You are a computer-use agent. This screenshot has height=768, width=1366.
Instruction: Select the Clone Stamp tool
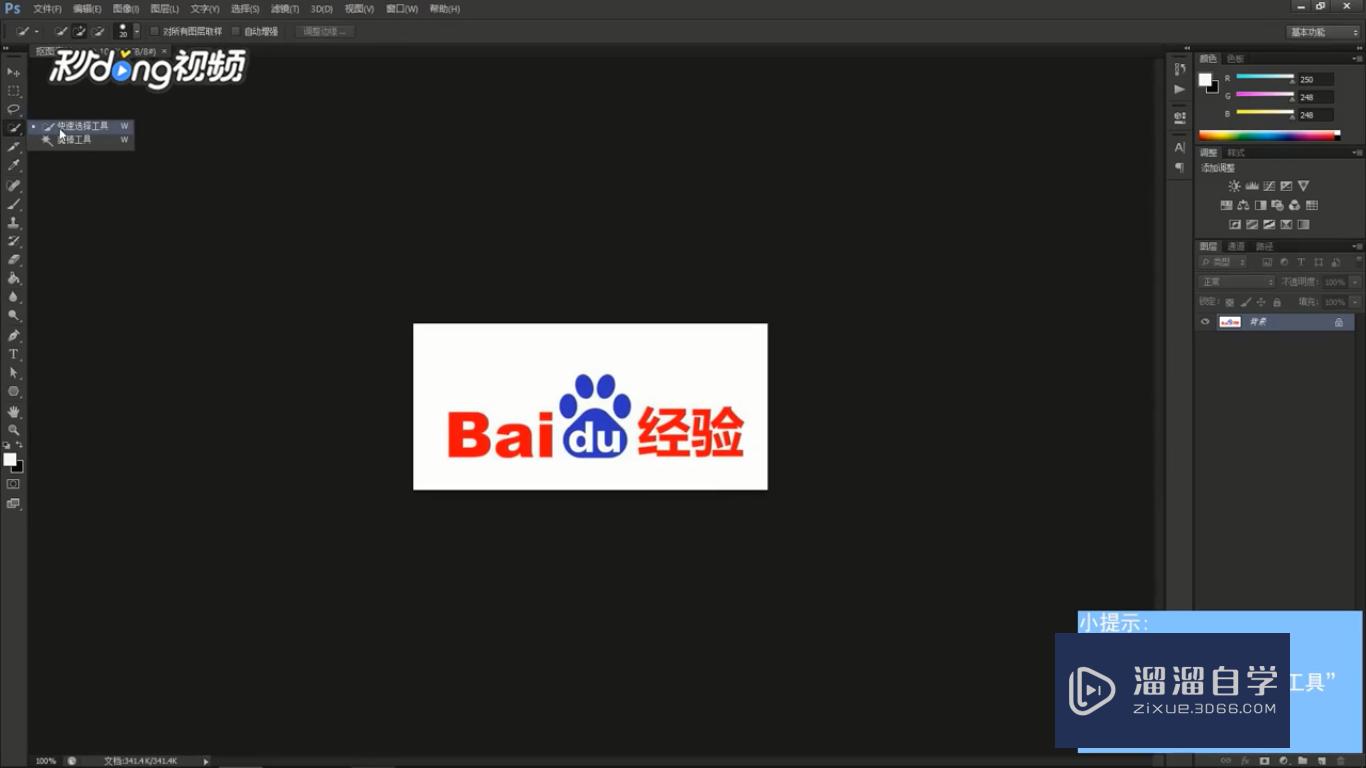coord(13,223)
